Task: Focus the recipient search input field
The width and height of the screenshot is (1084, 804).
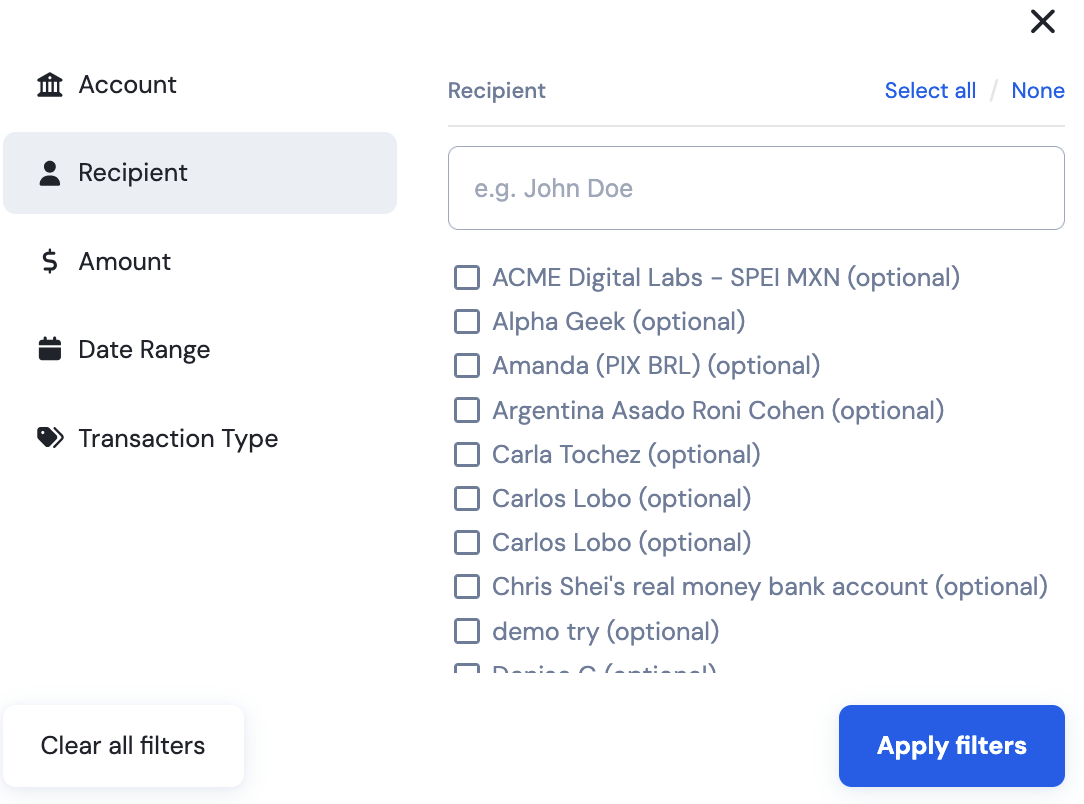Action: [756, 188]
